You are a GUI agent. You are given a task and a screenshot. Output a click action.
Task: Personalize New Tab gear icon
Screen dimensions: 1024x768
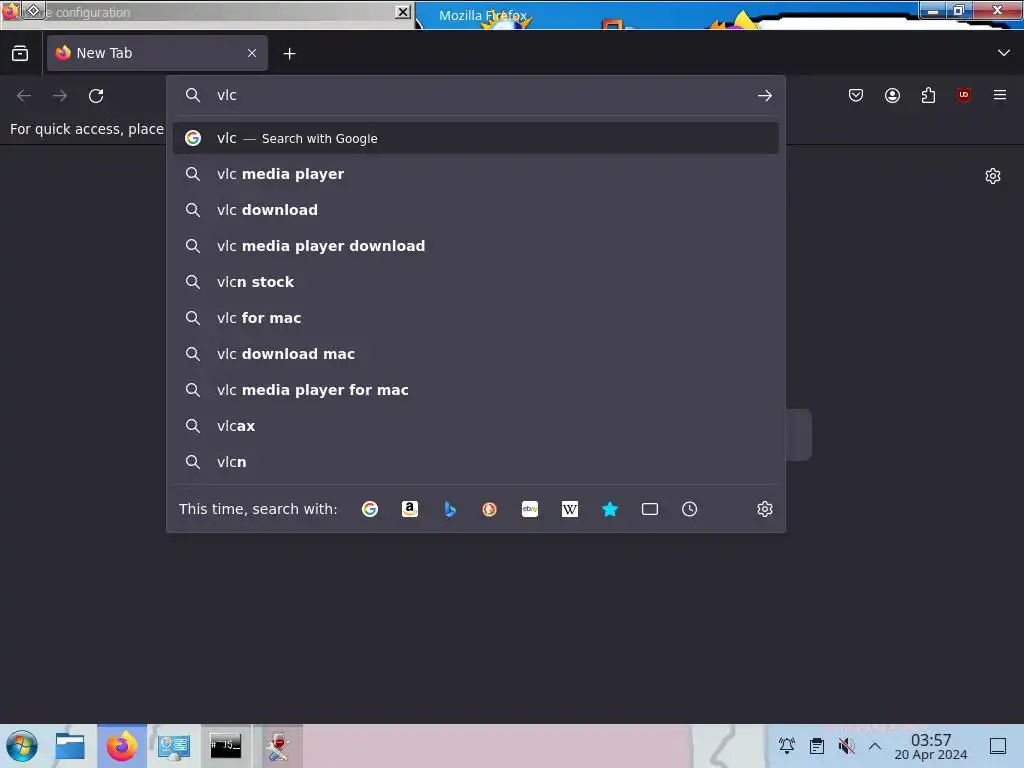pyautogui.click(x=993, y=176)
